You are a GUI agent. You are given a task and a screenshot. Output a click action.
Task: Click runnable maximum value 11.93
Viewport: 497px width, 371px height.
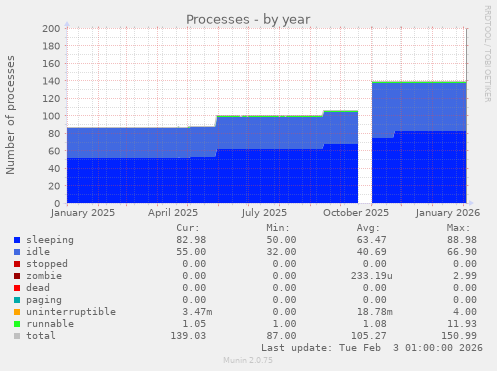click(x=462, y=324)
